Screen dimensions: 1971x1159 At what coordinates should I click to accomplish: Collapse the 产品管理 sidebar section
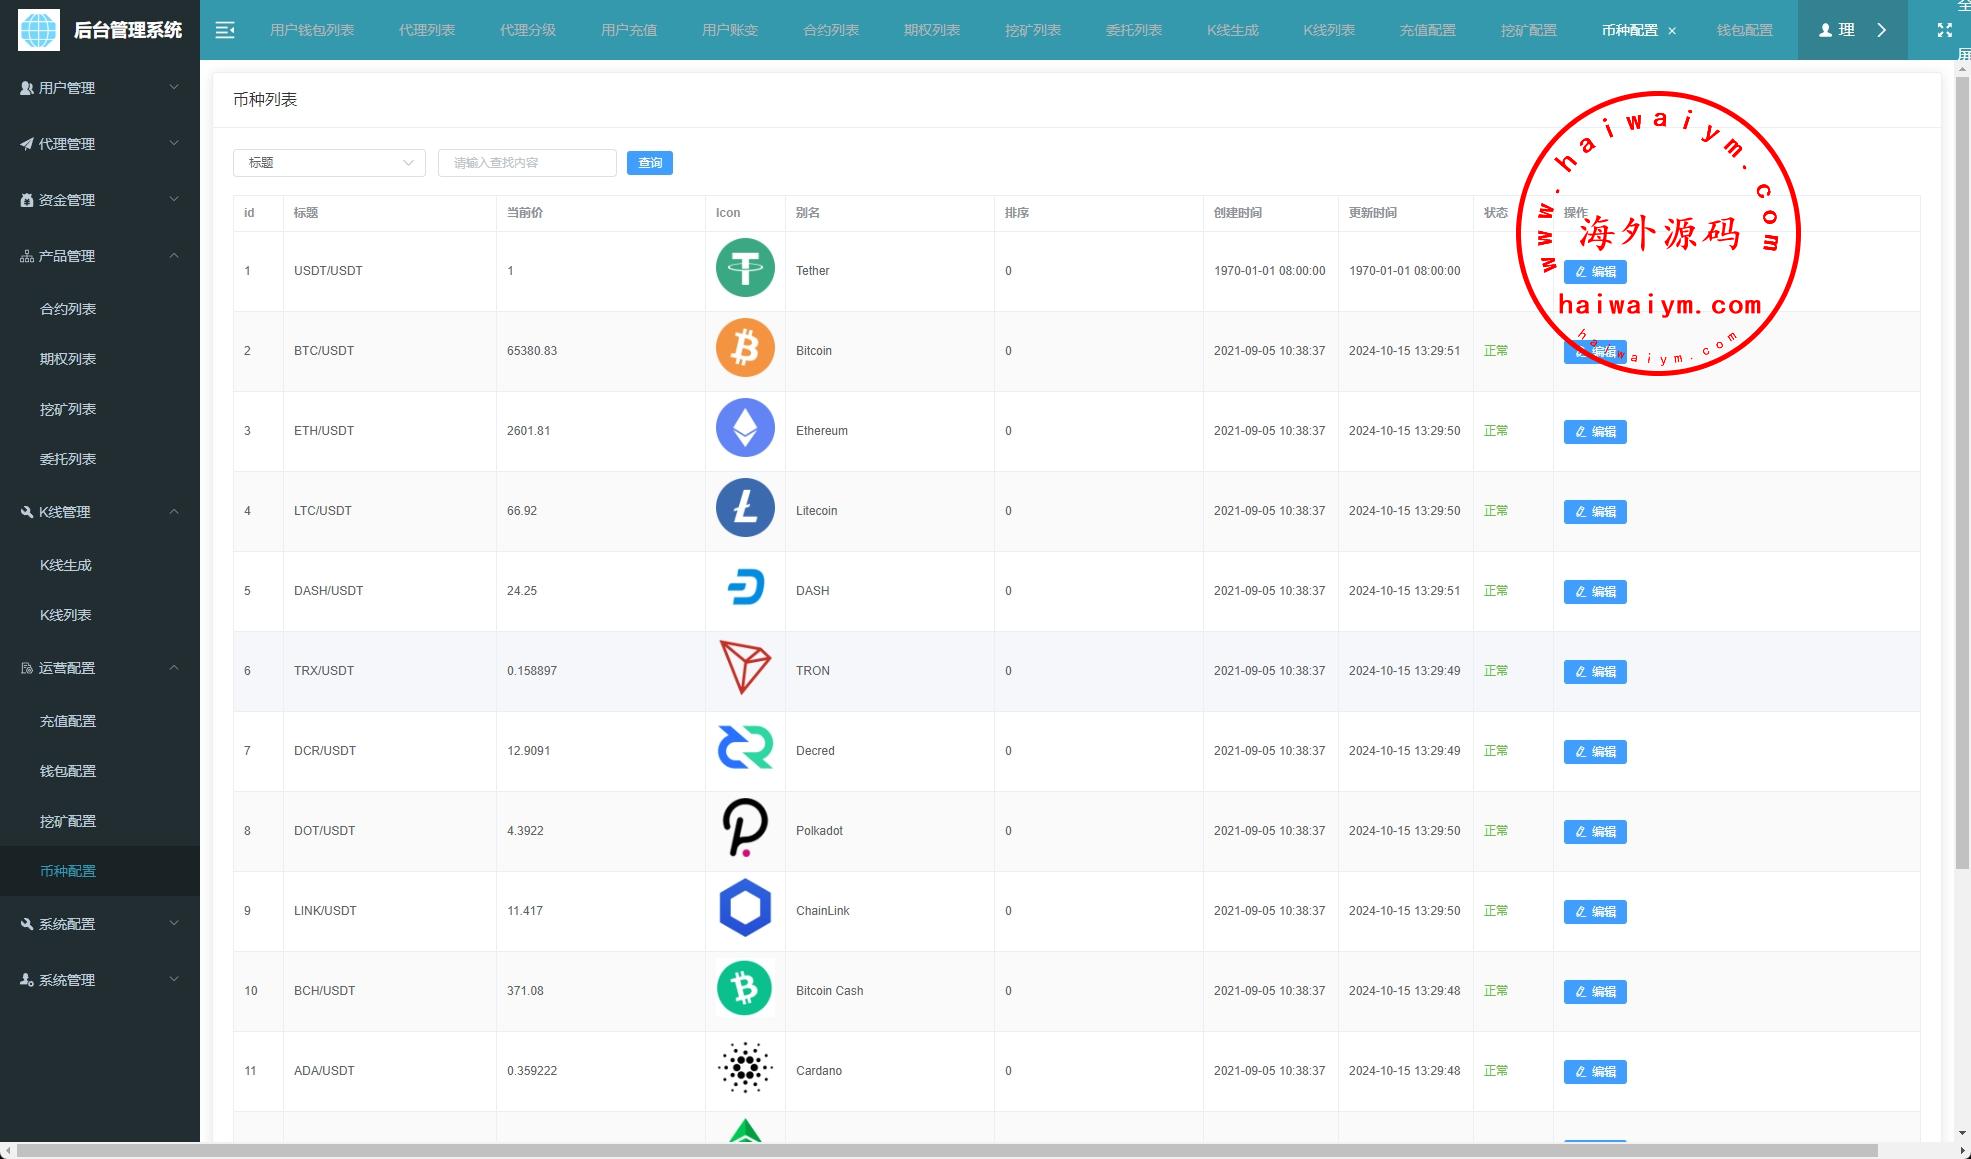[100, 256]
